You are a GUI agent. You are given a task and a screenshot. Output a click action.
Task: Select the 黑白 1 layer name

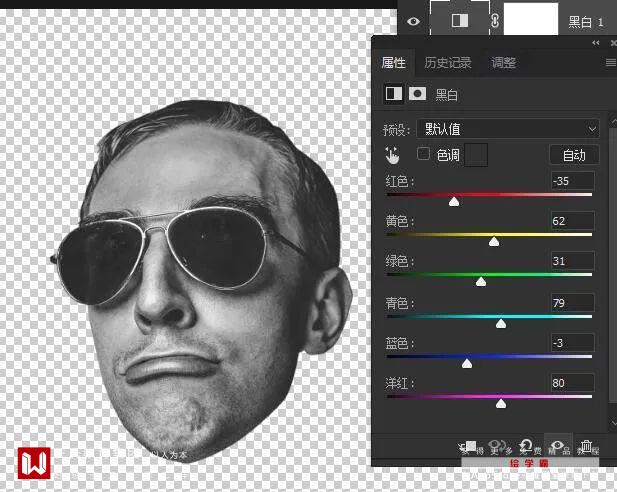coord(586,22)
